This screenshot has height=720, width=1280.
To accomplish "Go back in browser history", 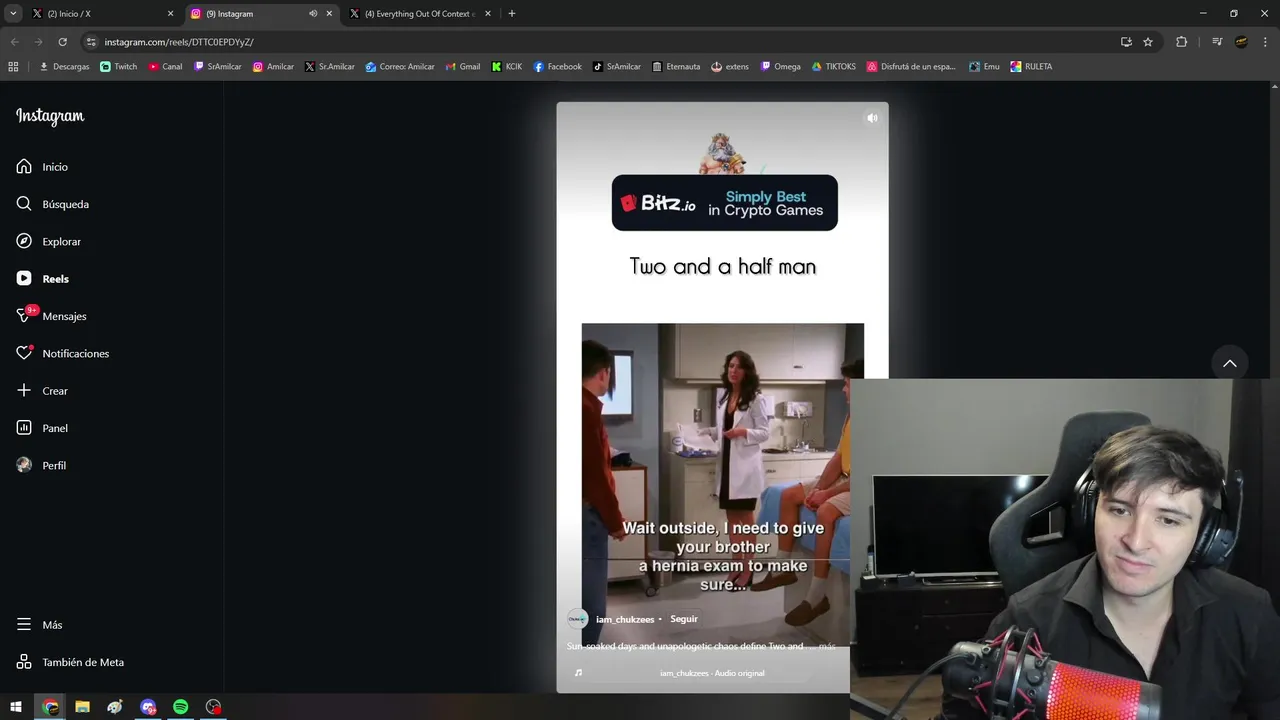I will (14, 42).
